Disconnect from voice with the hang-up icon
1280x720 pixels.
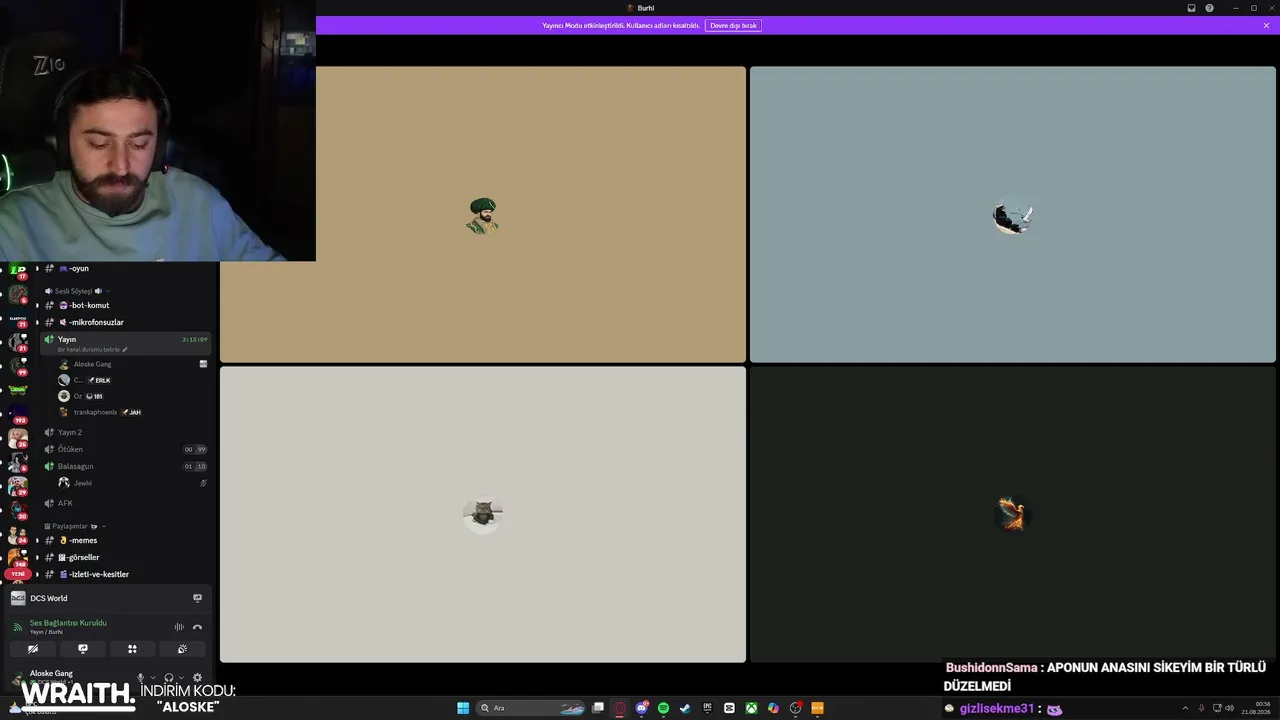[x=197, y=627]
